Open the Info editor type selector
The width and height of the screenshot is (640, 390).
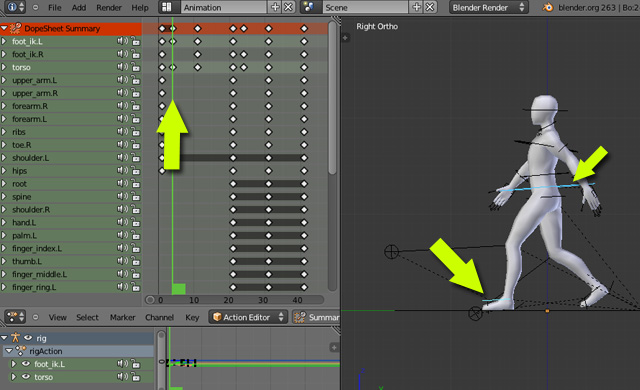point(16,7)
